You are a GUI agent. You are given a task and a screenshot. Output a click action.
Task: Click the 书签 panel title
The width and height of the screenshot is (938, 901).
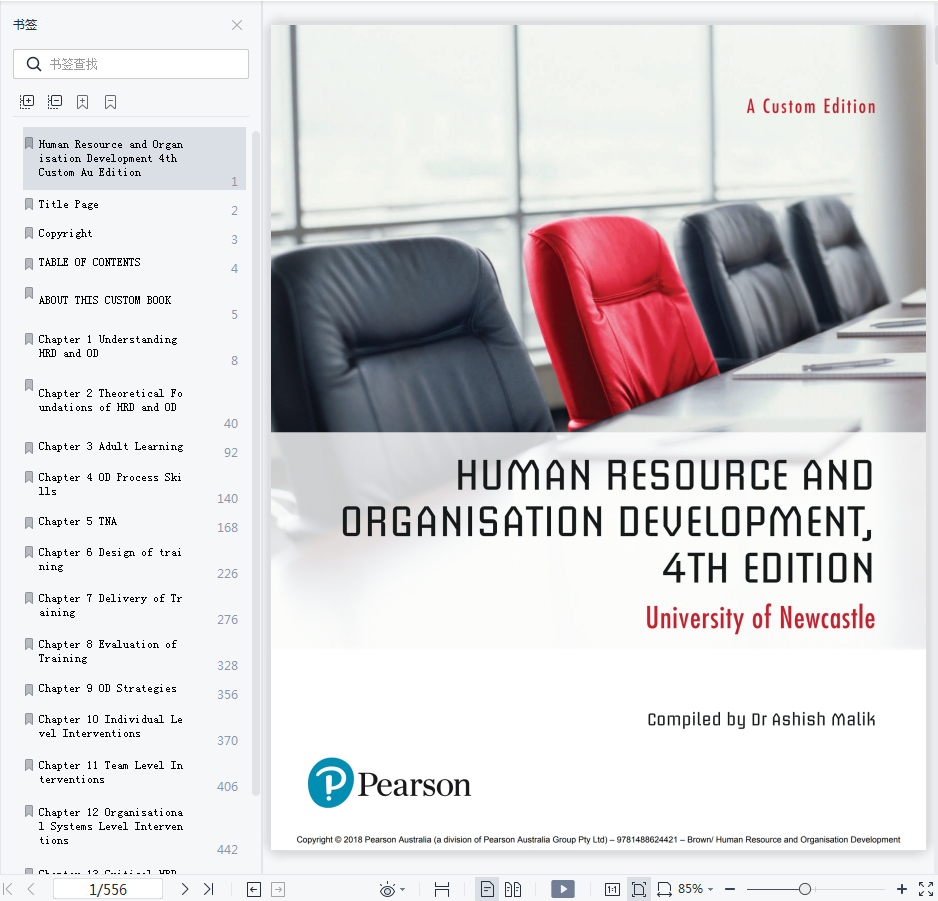[25, 25]
